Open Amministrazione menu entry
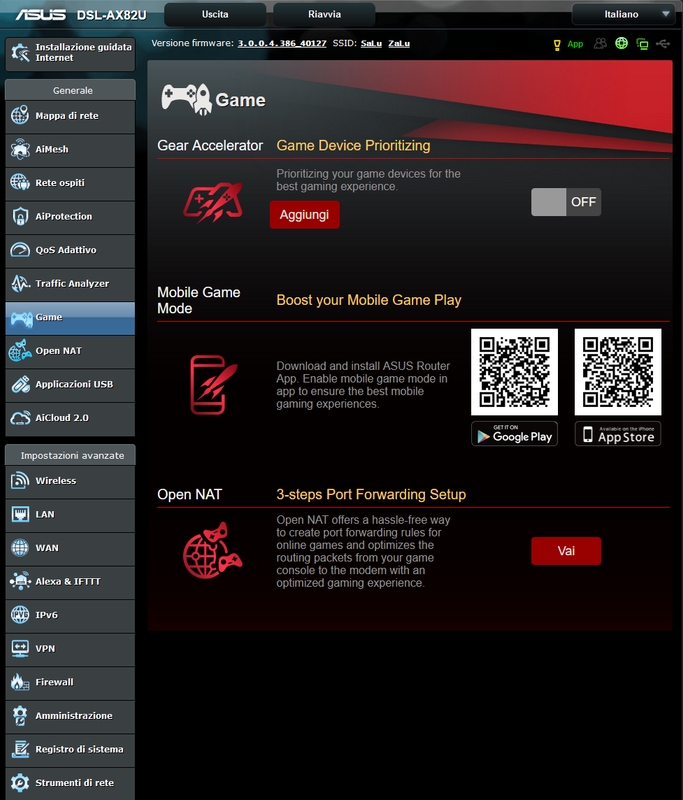 pos(70,716)
